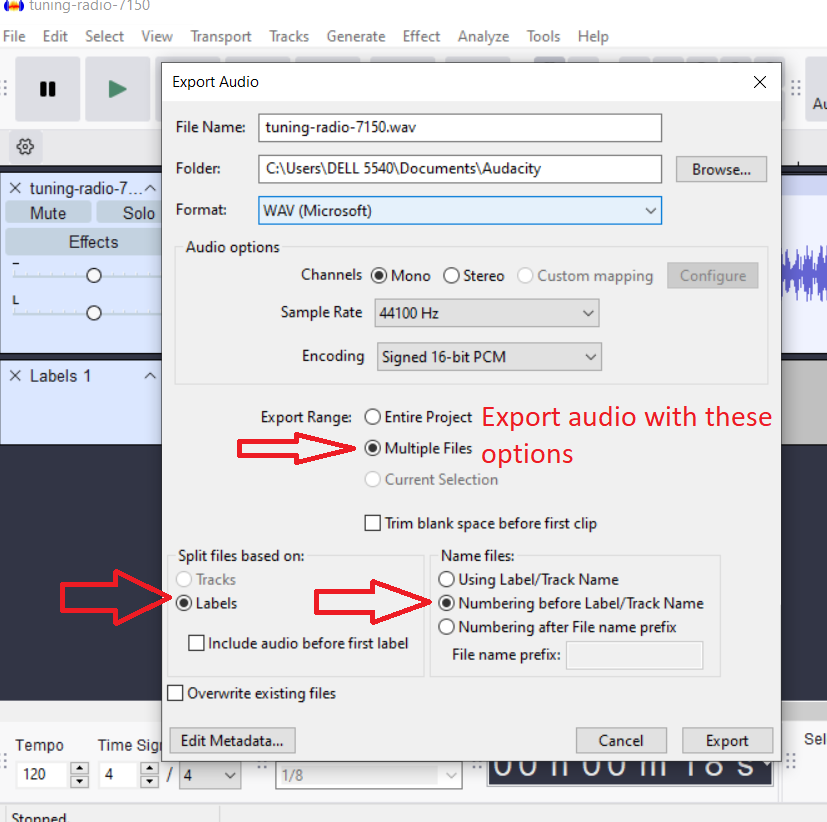Click the Edit Metadata... button
The width and height of the screenshot is (827, 822).
pos(232,741)
